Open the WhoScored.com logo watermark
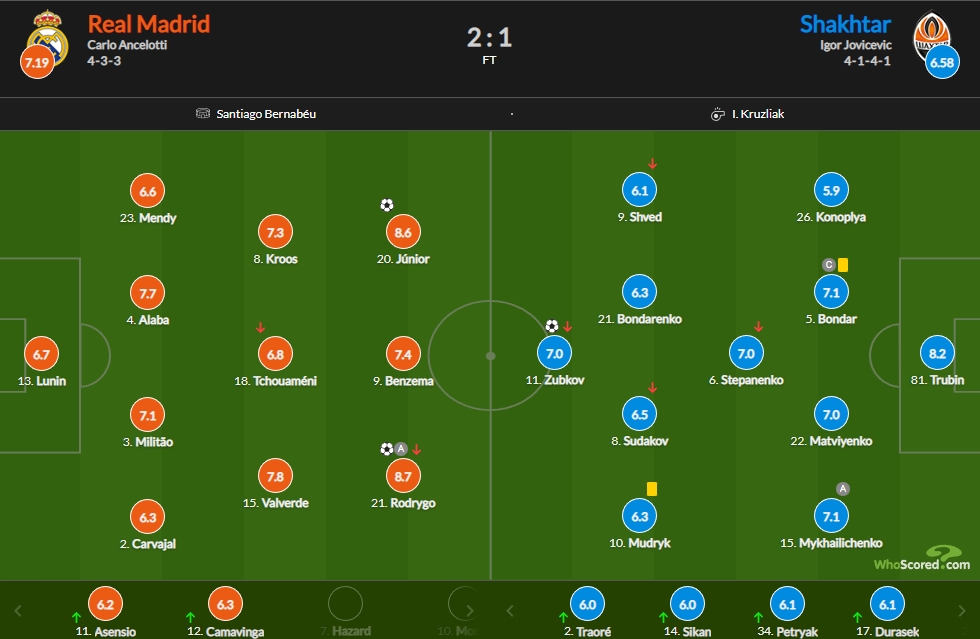The image size is (980, 639). pyautogui.click(x=922, y=558)
